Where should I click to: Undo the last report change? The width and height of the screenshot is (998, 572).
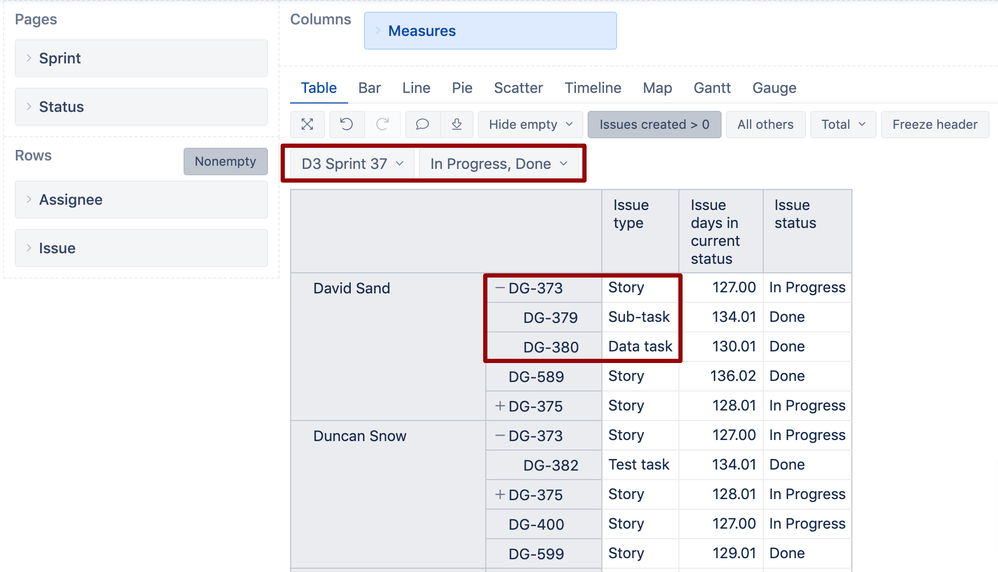click(x=346, y=125)
